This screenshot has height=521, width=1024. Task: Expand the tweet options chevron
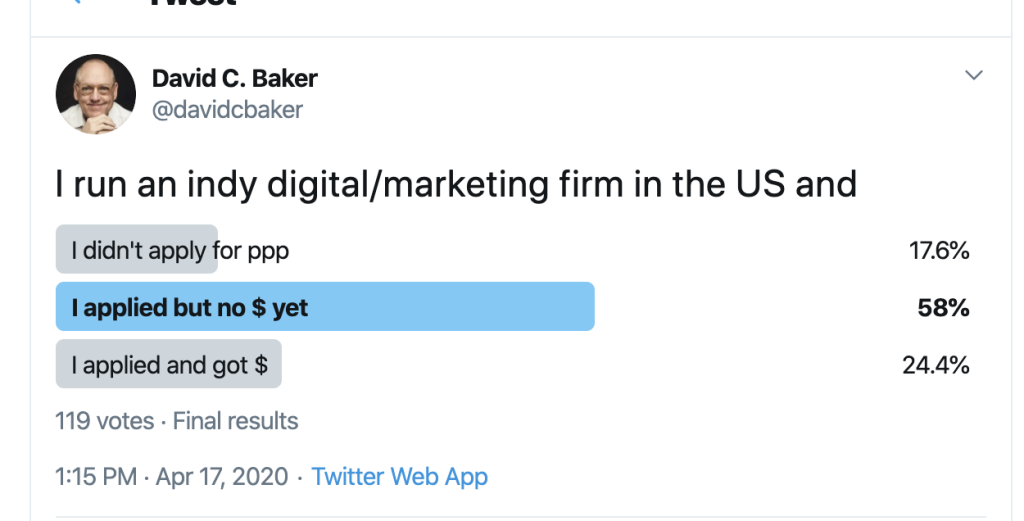(x=974, y=75)
